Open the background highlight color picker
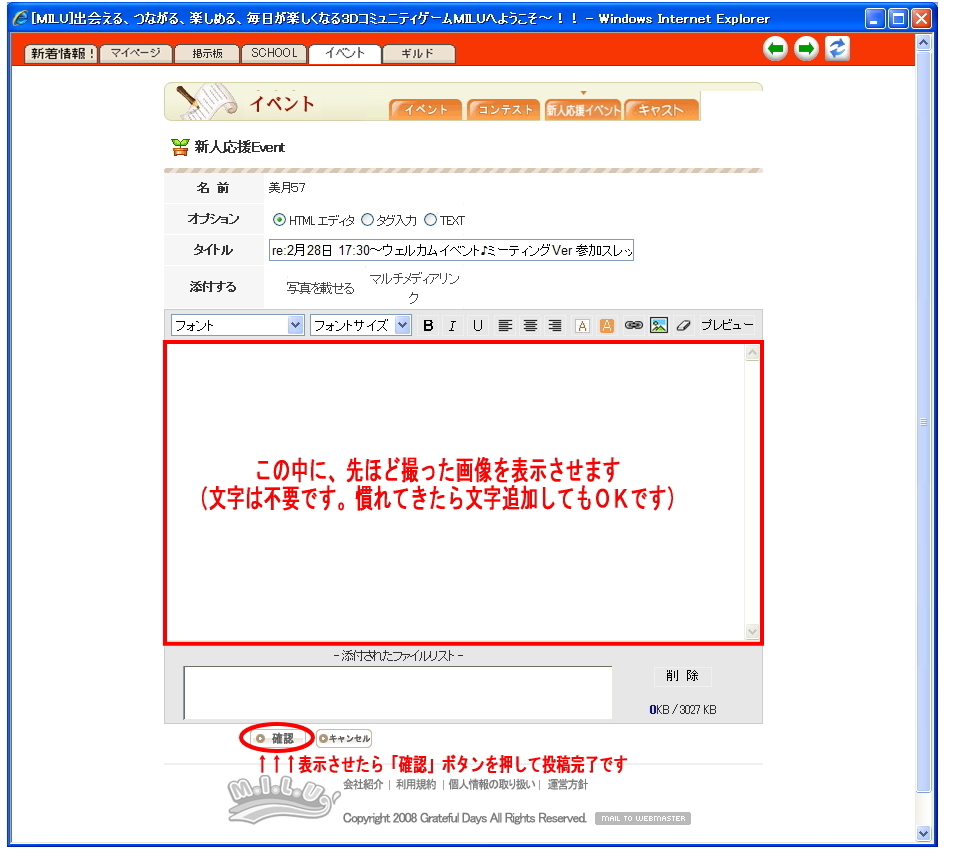964x865 pixels. coord(607,325)
